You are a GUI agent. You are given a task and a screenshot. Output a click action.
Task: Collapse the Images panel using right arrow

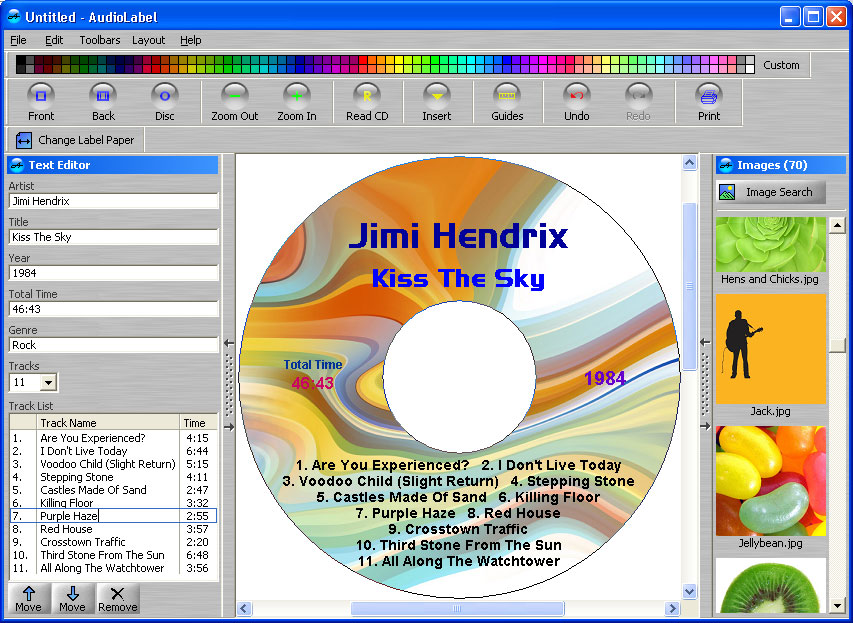(705, 426)
